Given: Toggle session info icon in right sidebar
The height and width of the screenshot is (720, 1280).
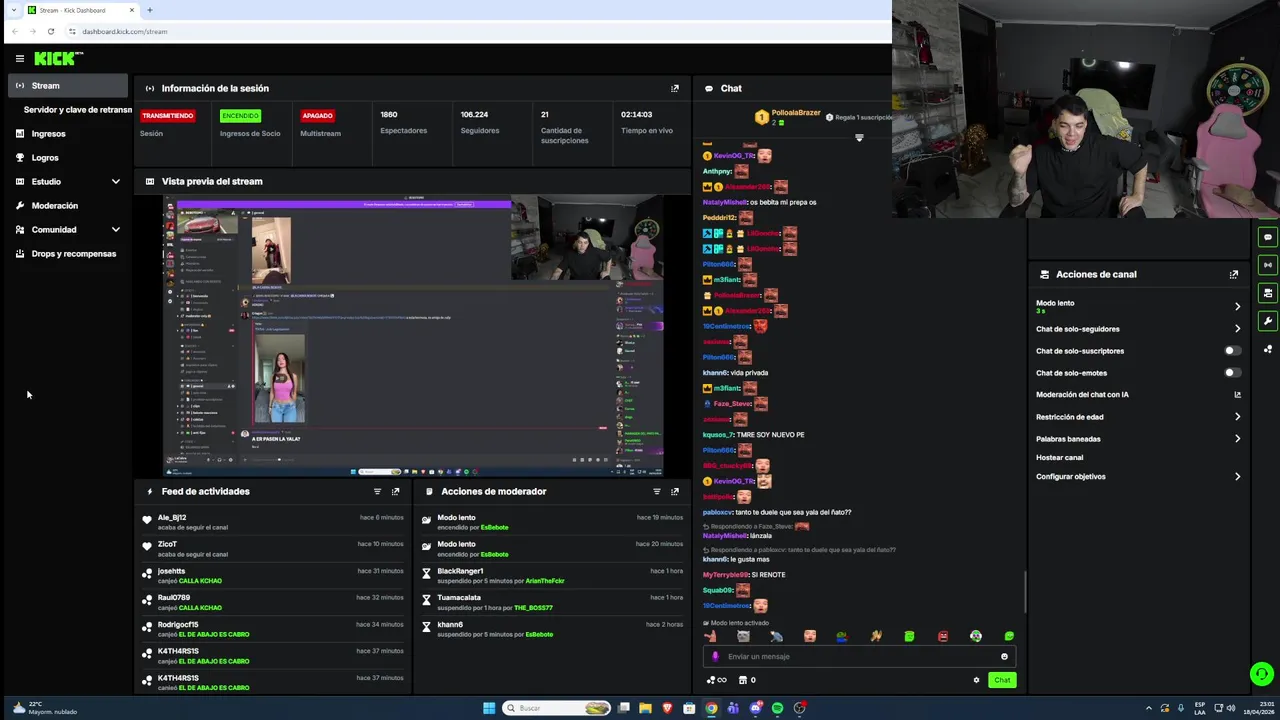Looking at the screenshot, I should 1268,265.
